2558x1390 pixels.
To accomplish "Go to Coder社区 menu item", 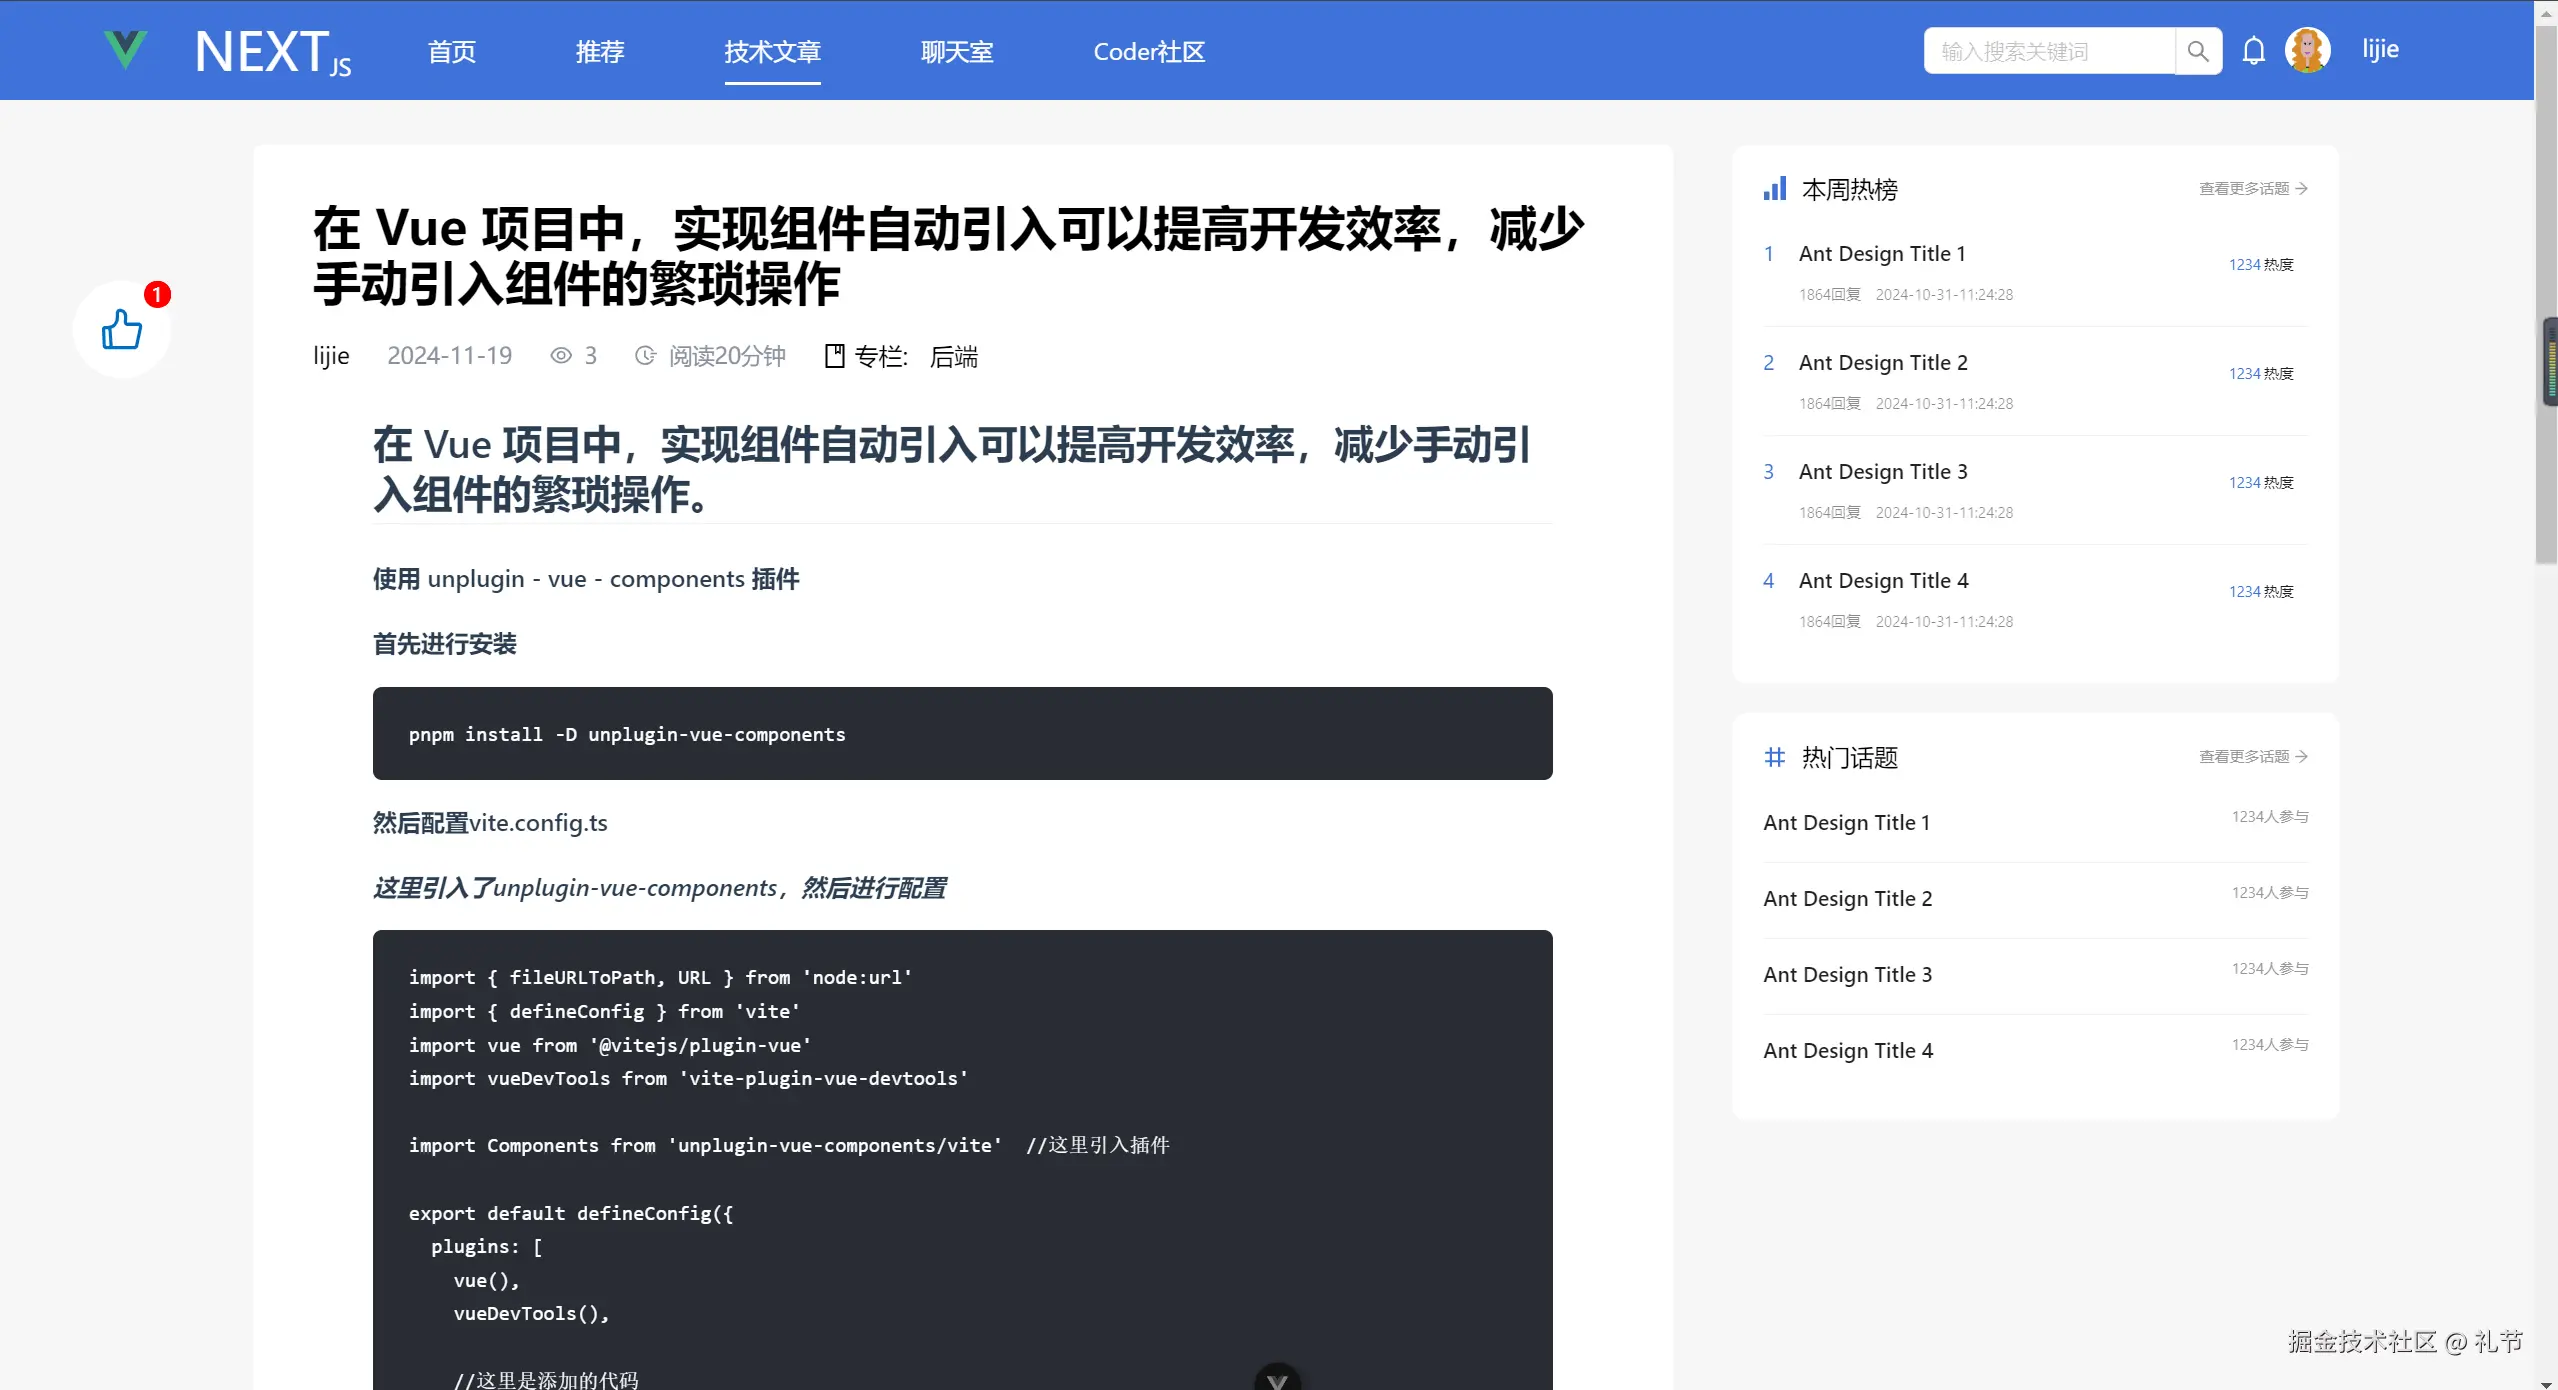I will [x=1149, y=52].
